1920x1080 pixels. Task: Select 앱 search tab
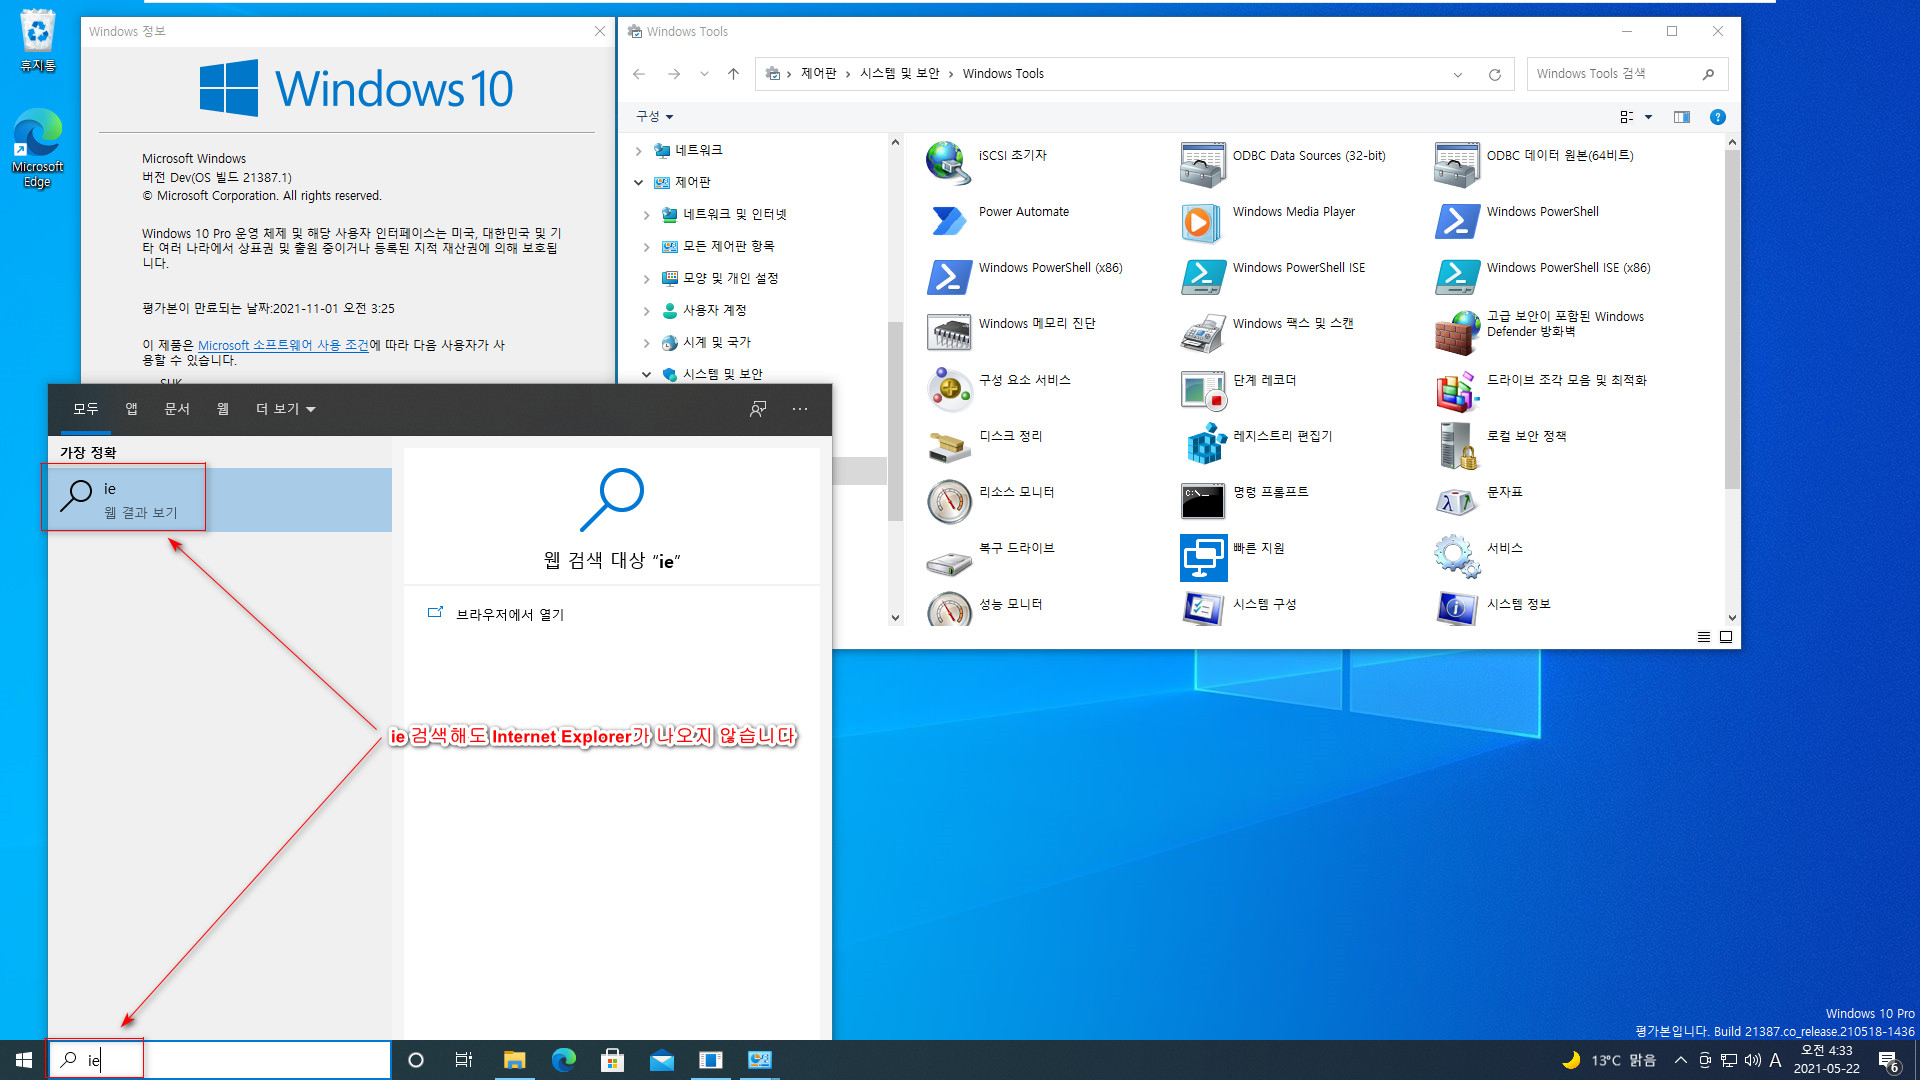coord(131,409)
